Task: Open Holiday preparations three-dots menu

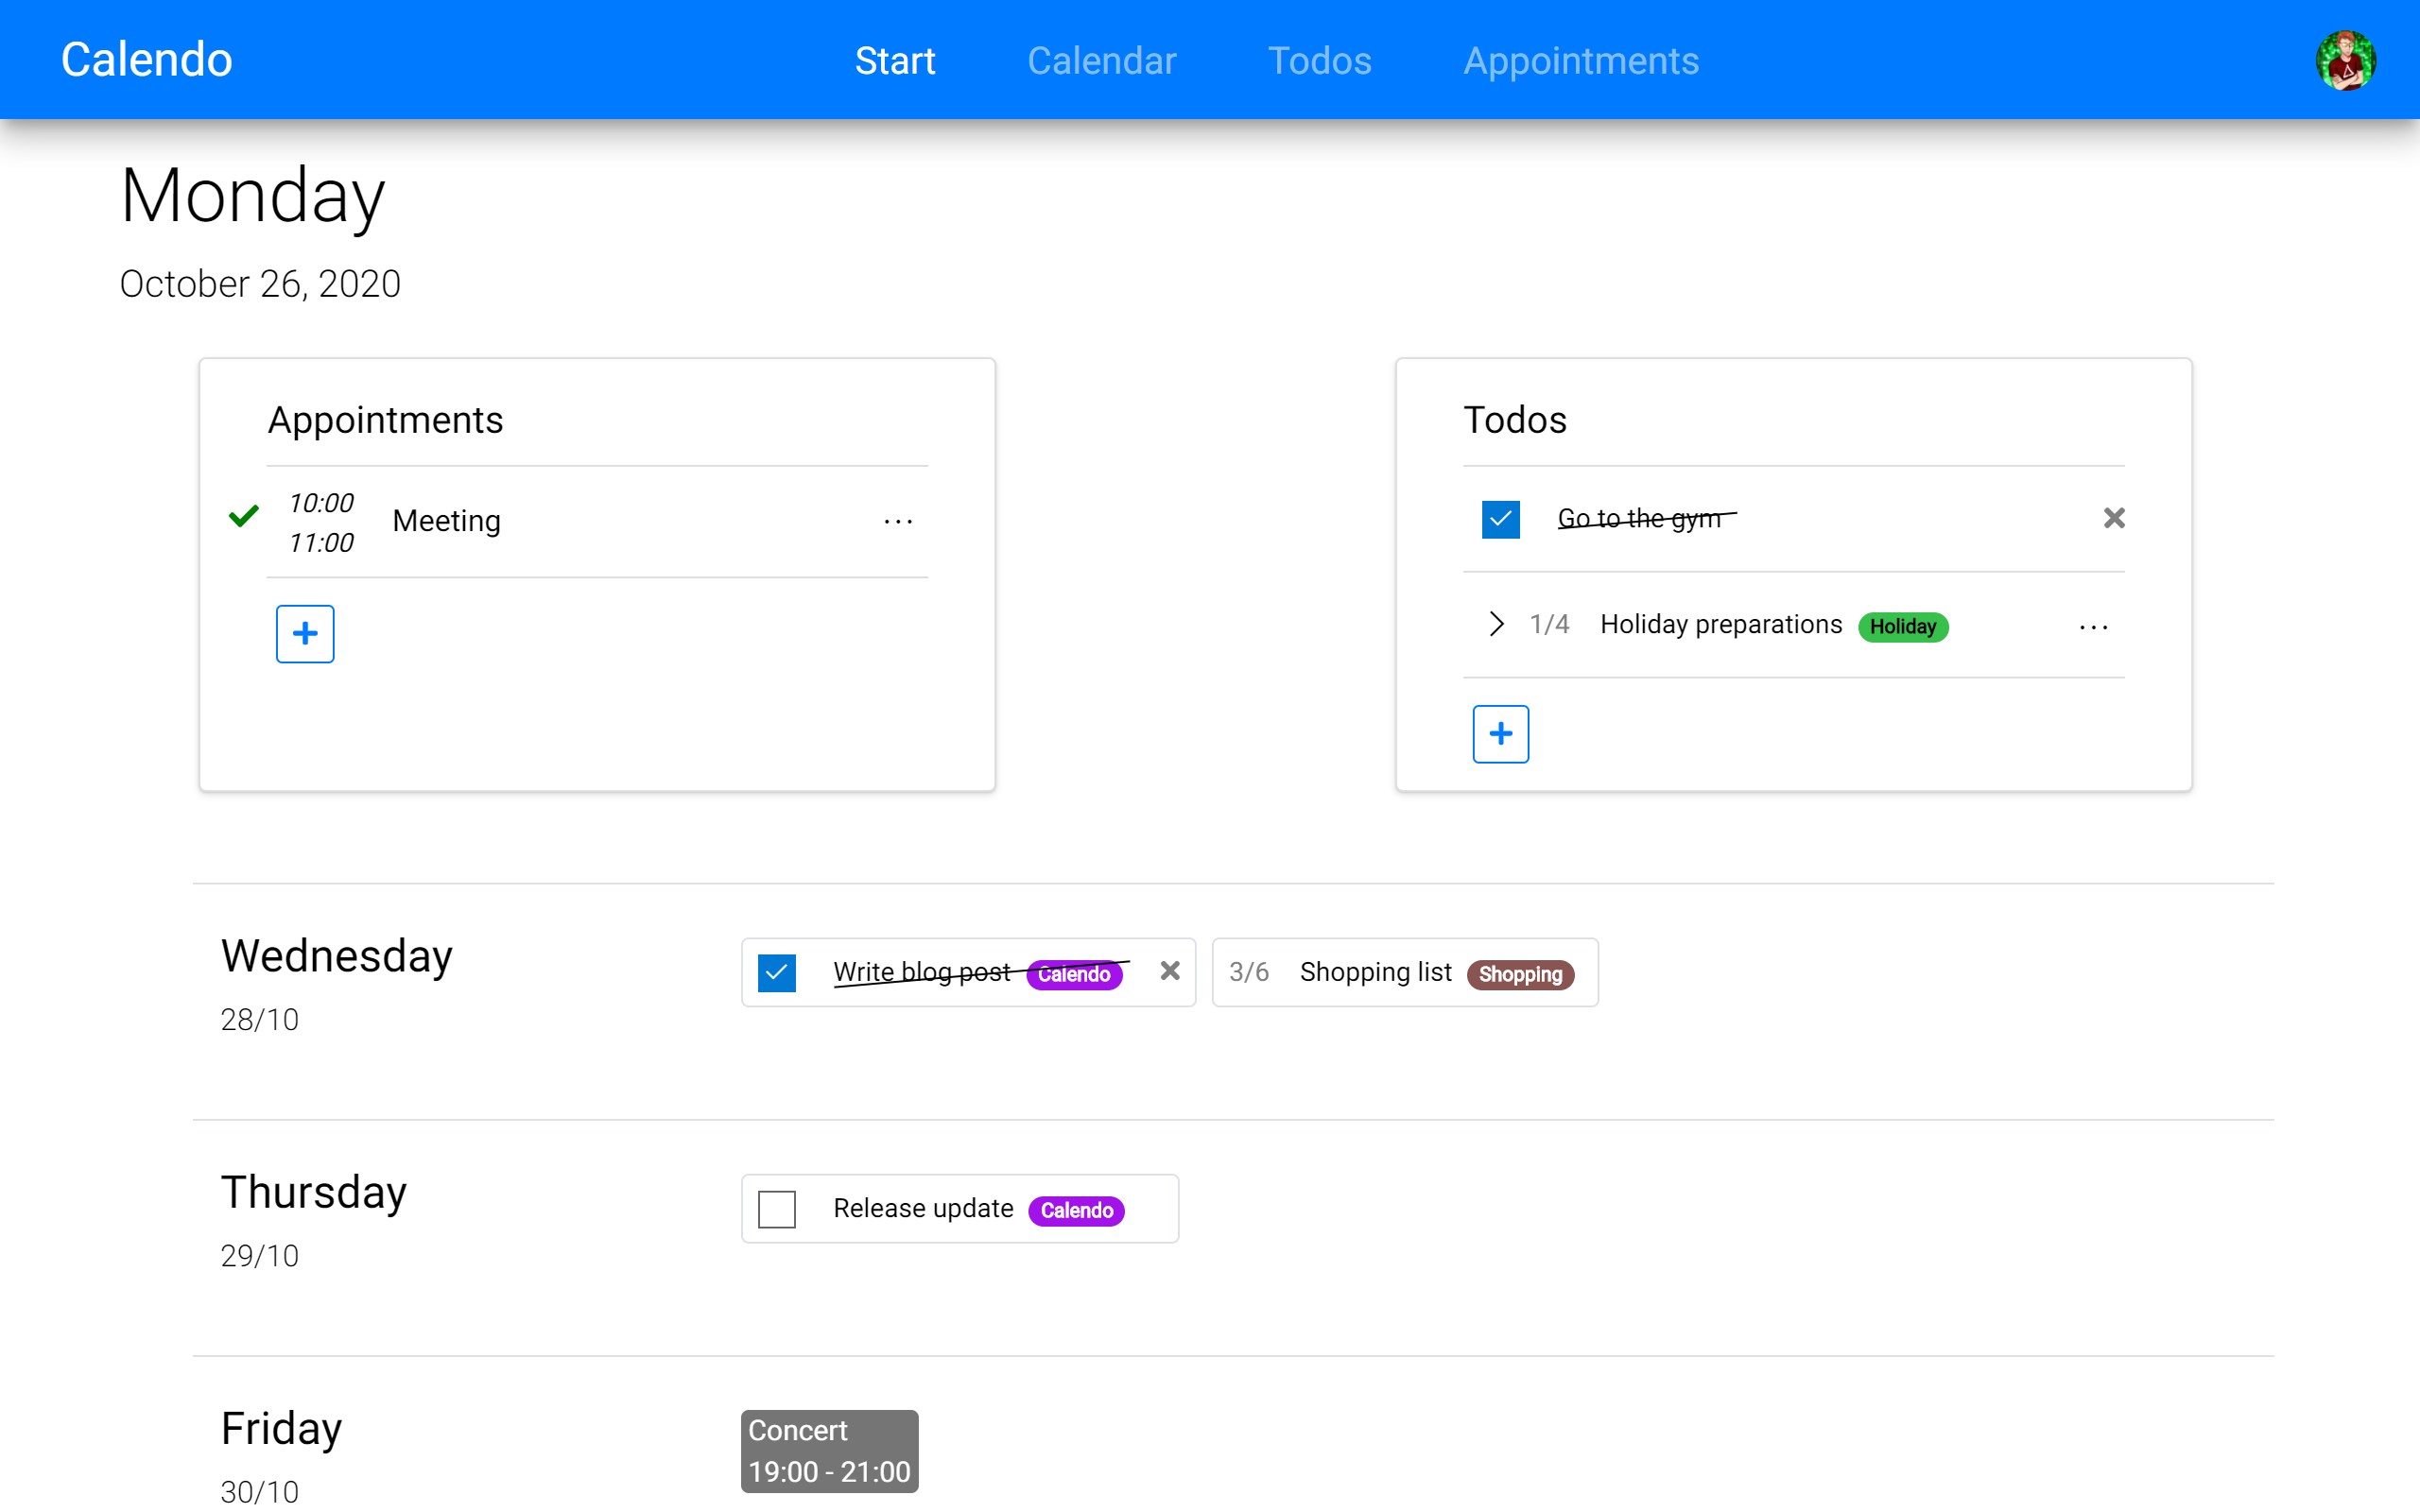Action: click(x=2092, y=627)
